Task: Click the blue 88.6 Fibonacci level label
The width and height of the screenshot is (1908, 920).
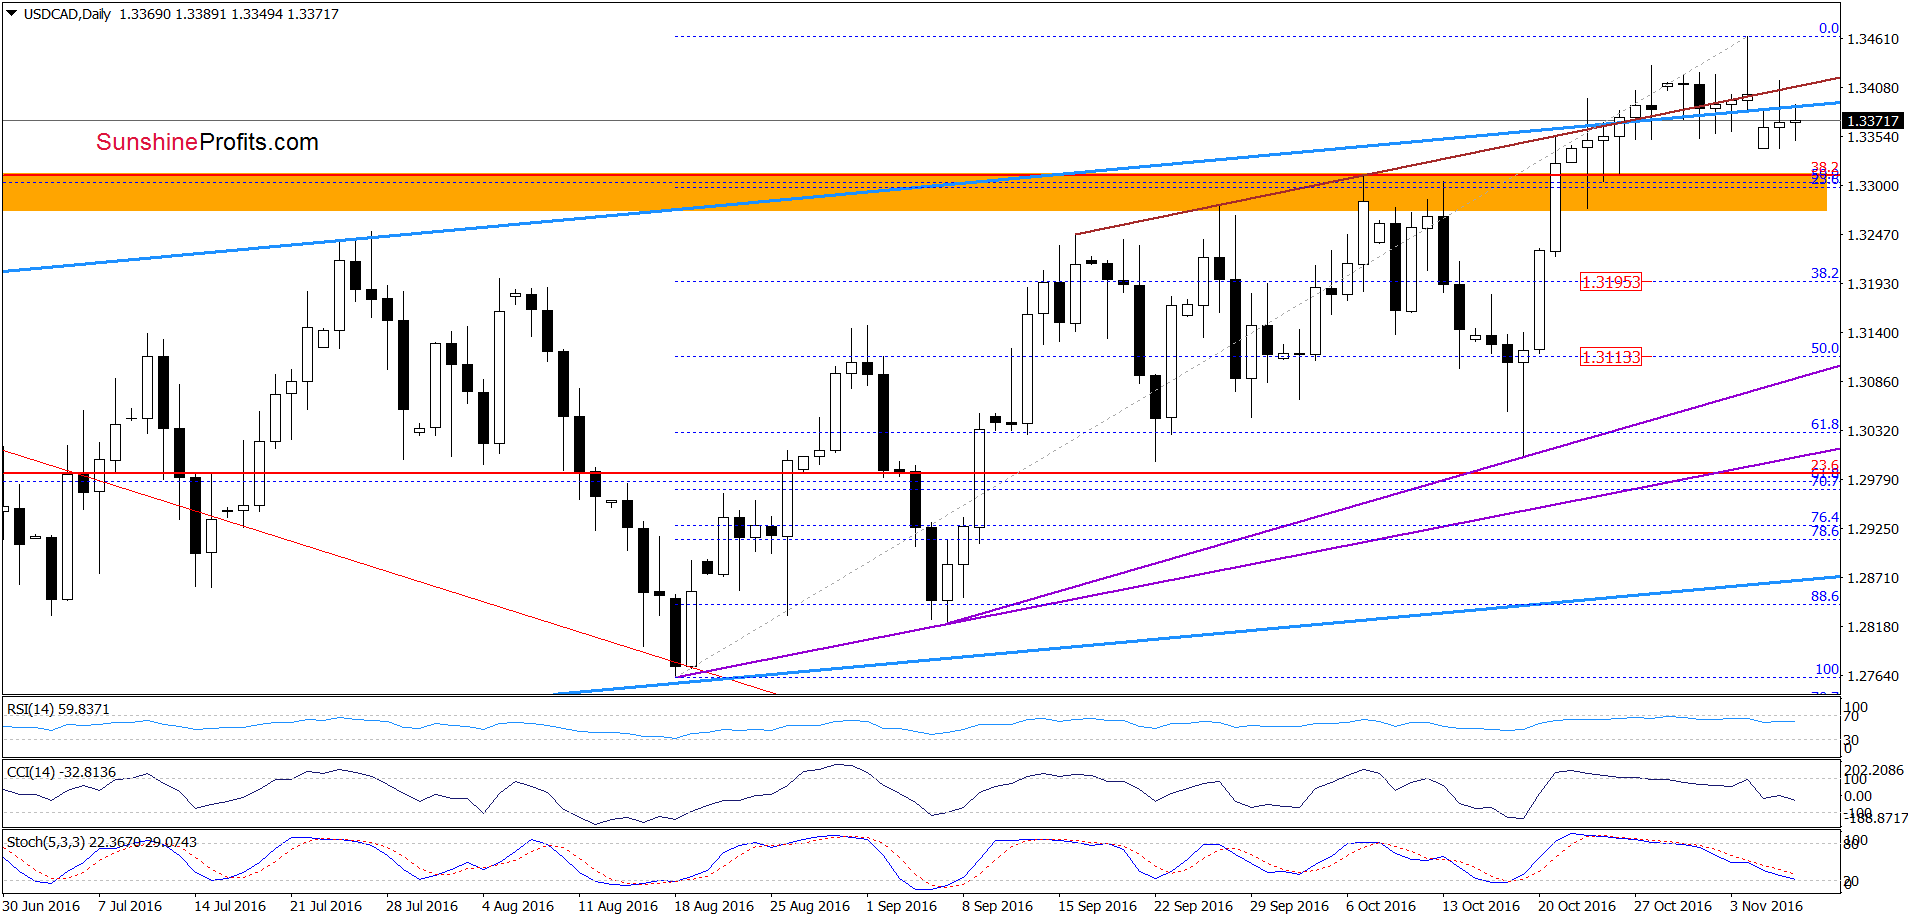Action: point(1825,596)
